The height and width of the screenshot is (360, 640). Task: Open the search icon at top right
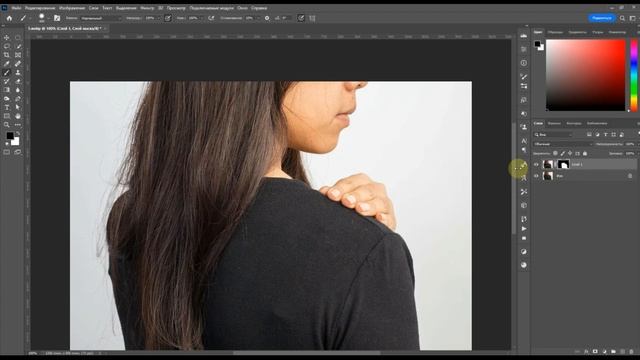622,18
